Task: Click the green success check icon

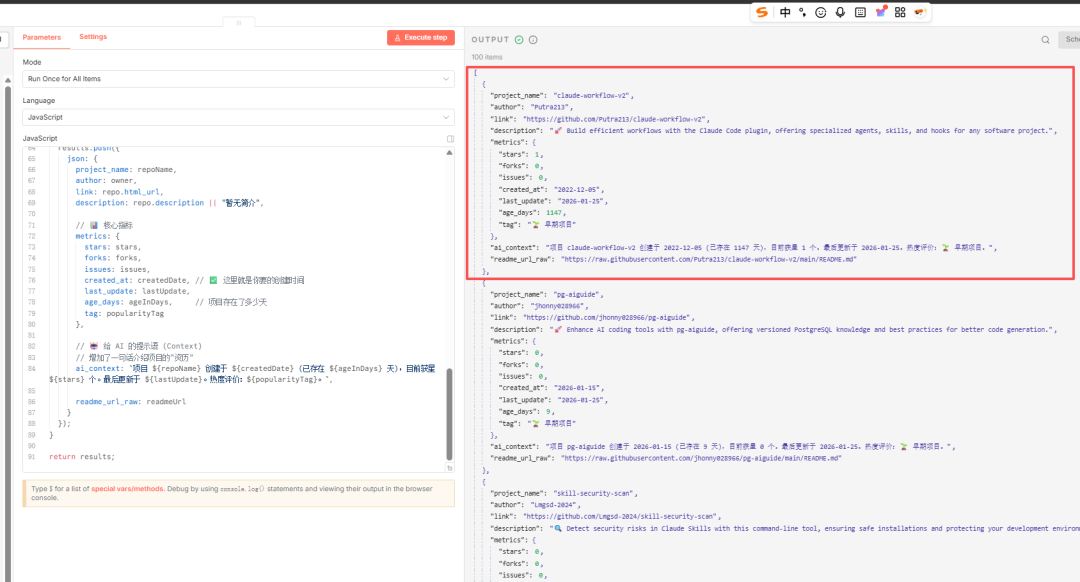Action: (519, 40)
